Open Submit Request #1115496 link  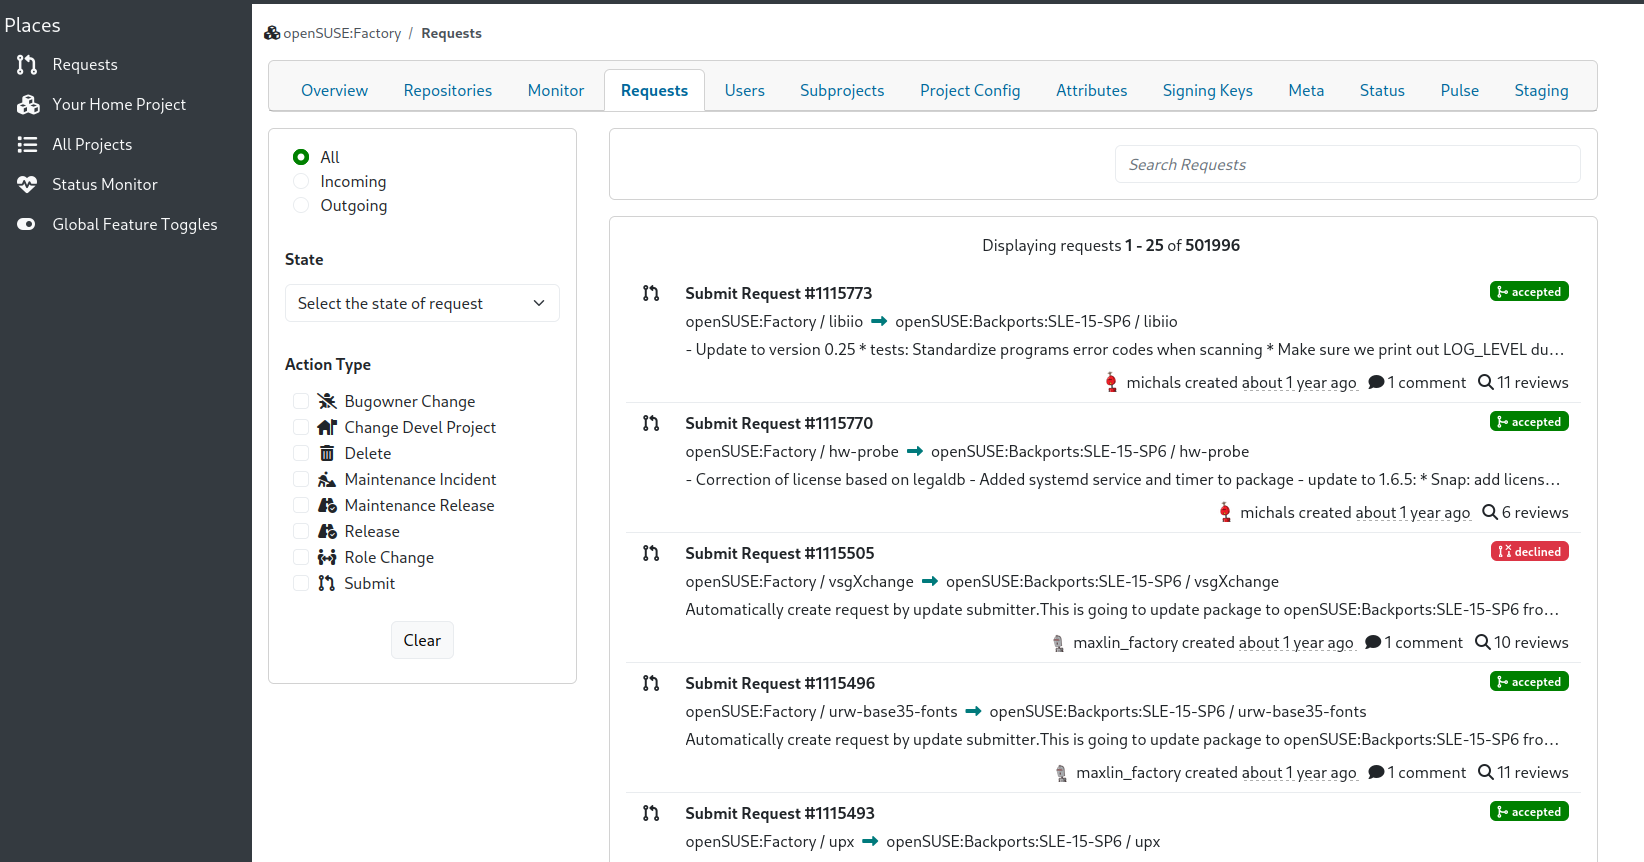tap(780, 683)
